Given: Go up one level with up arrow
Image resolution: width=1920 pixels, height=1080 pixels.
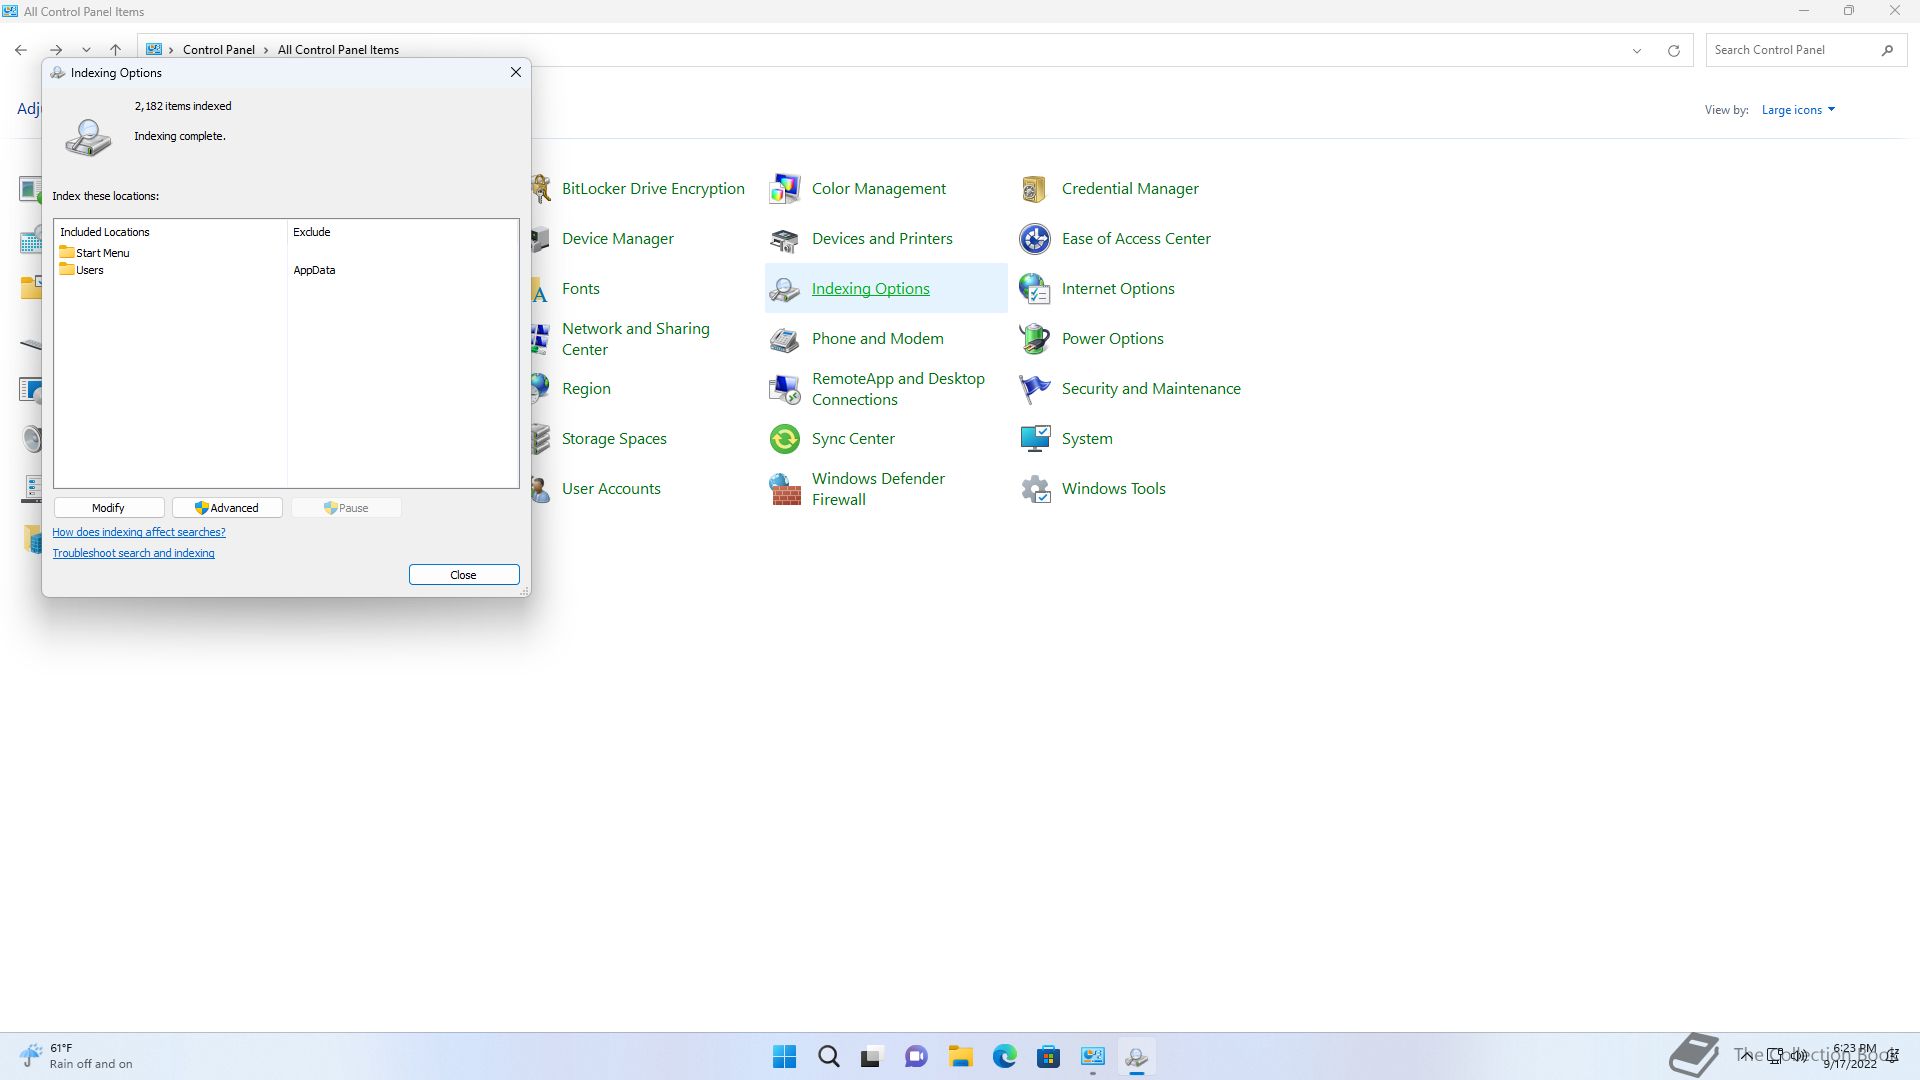Looking at the screenshot, I should click(116, 50).
